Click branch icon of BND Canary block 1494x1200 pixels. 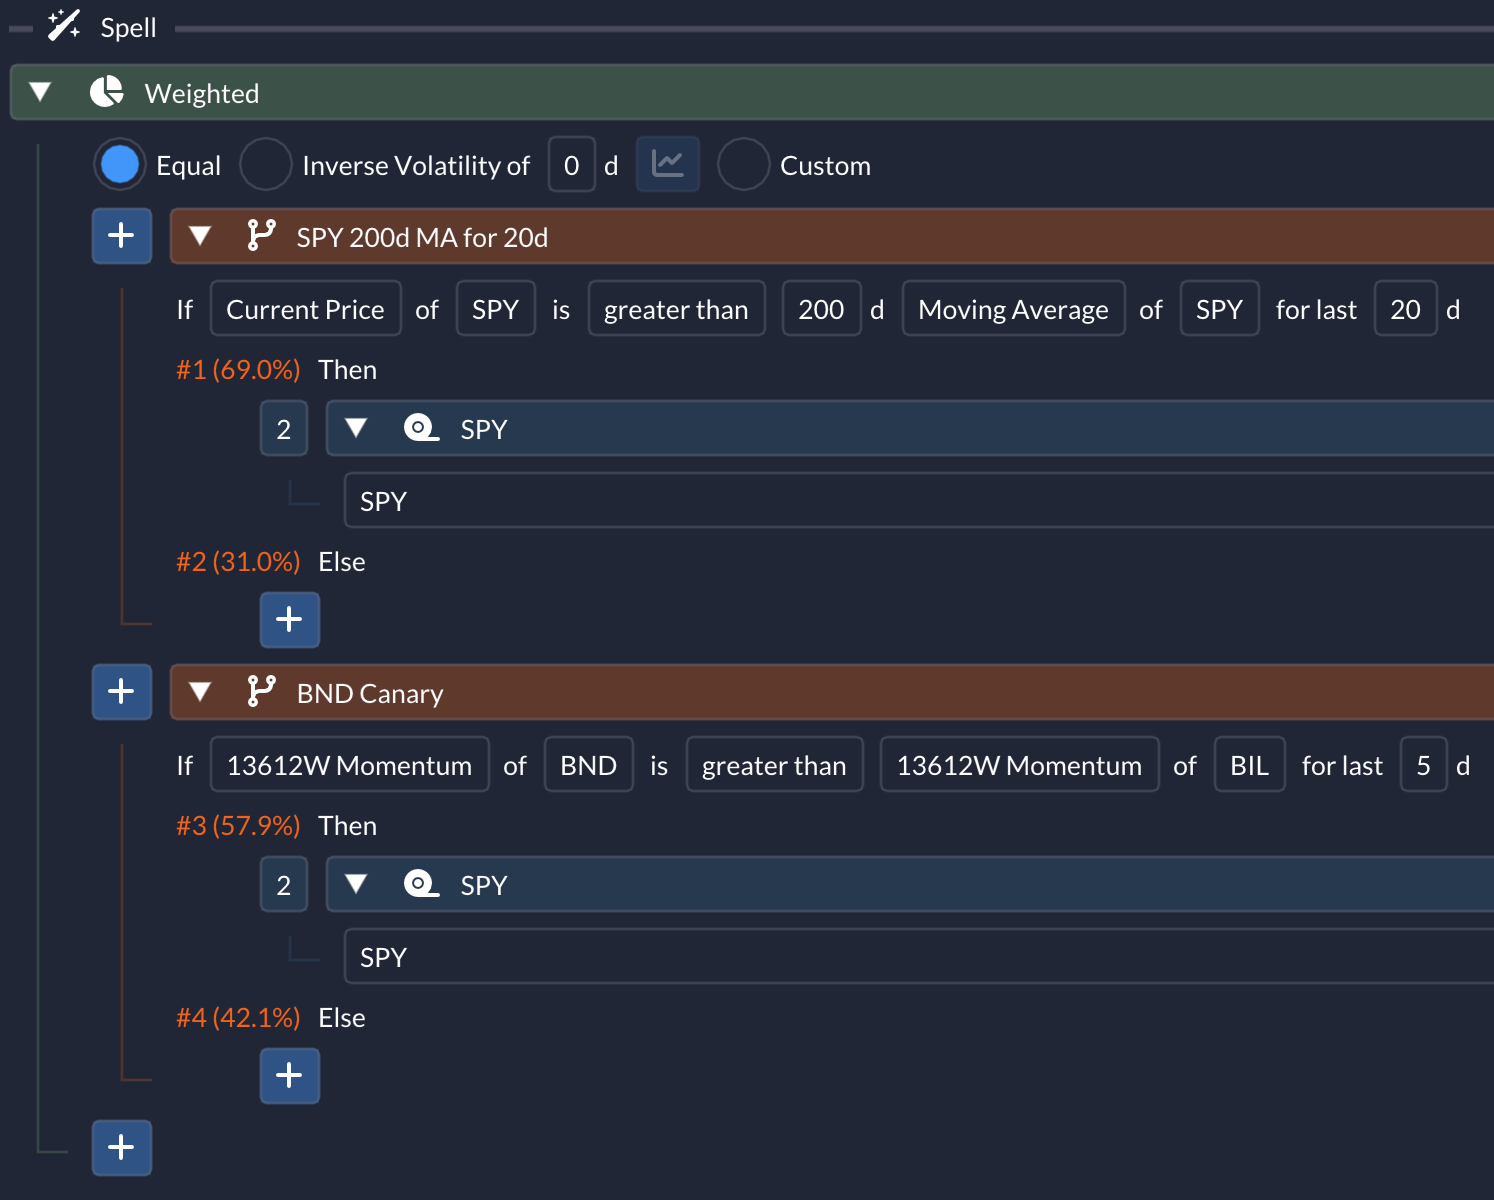(261, 692)
